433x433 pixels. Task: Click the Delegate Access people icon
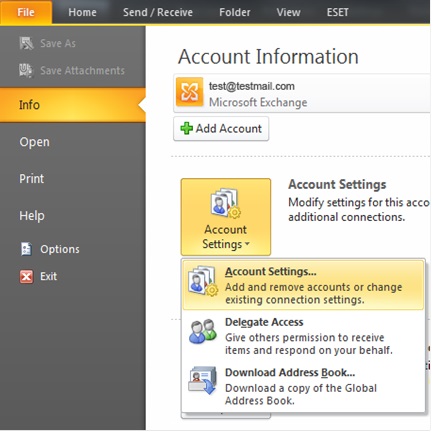click(203, 331)
